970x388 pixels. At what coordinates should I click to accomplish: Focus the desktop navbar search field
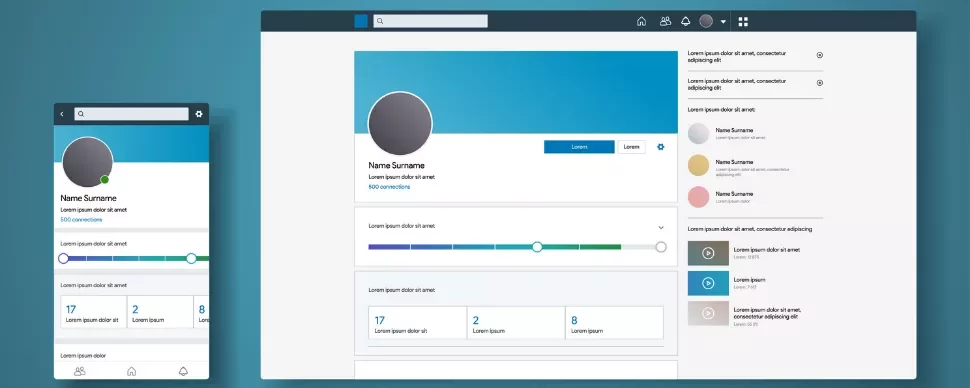click(431, 22)
